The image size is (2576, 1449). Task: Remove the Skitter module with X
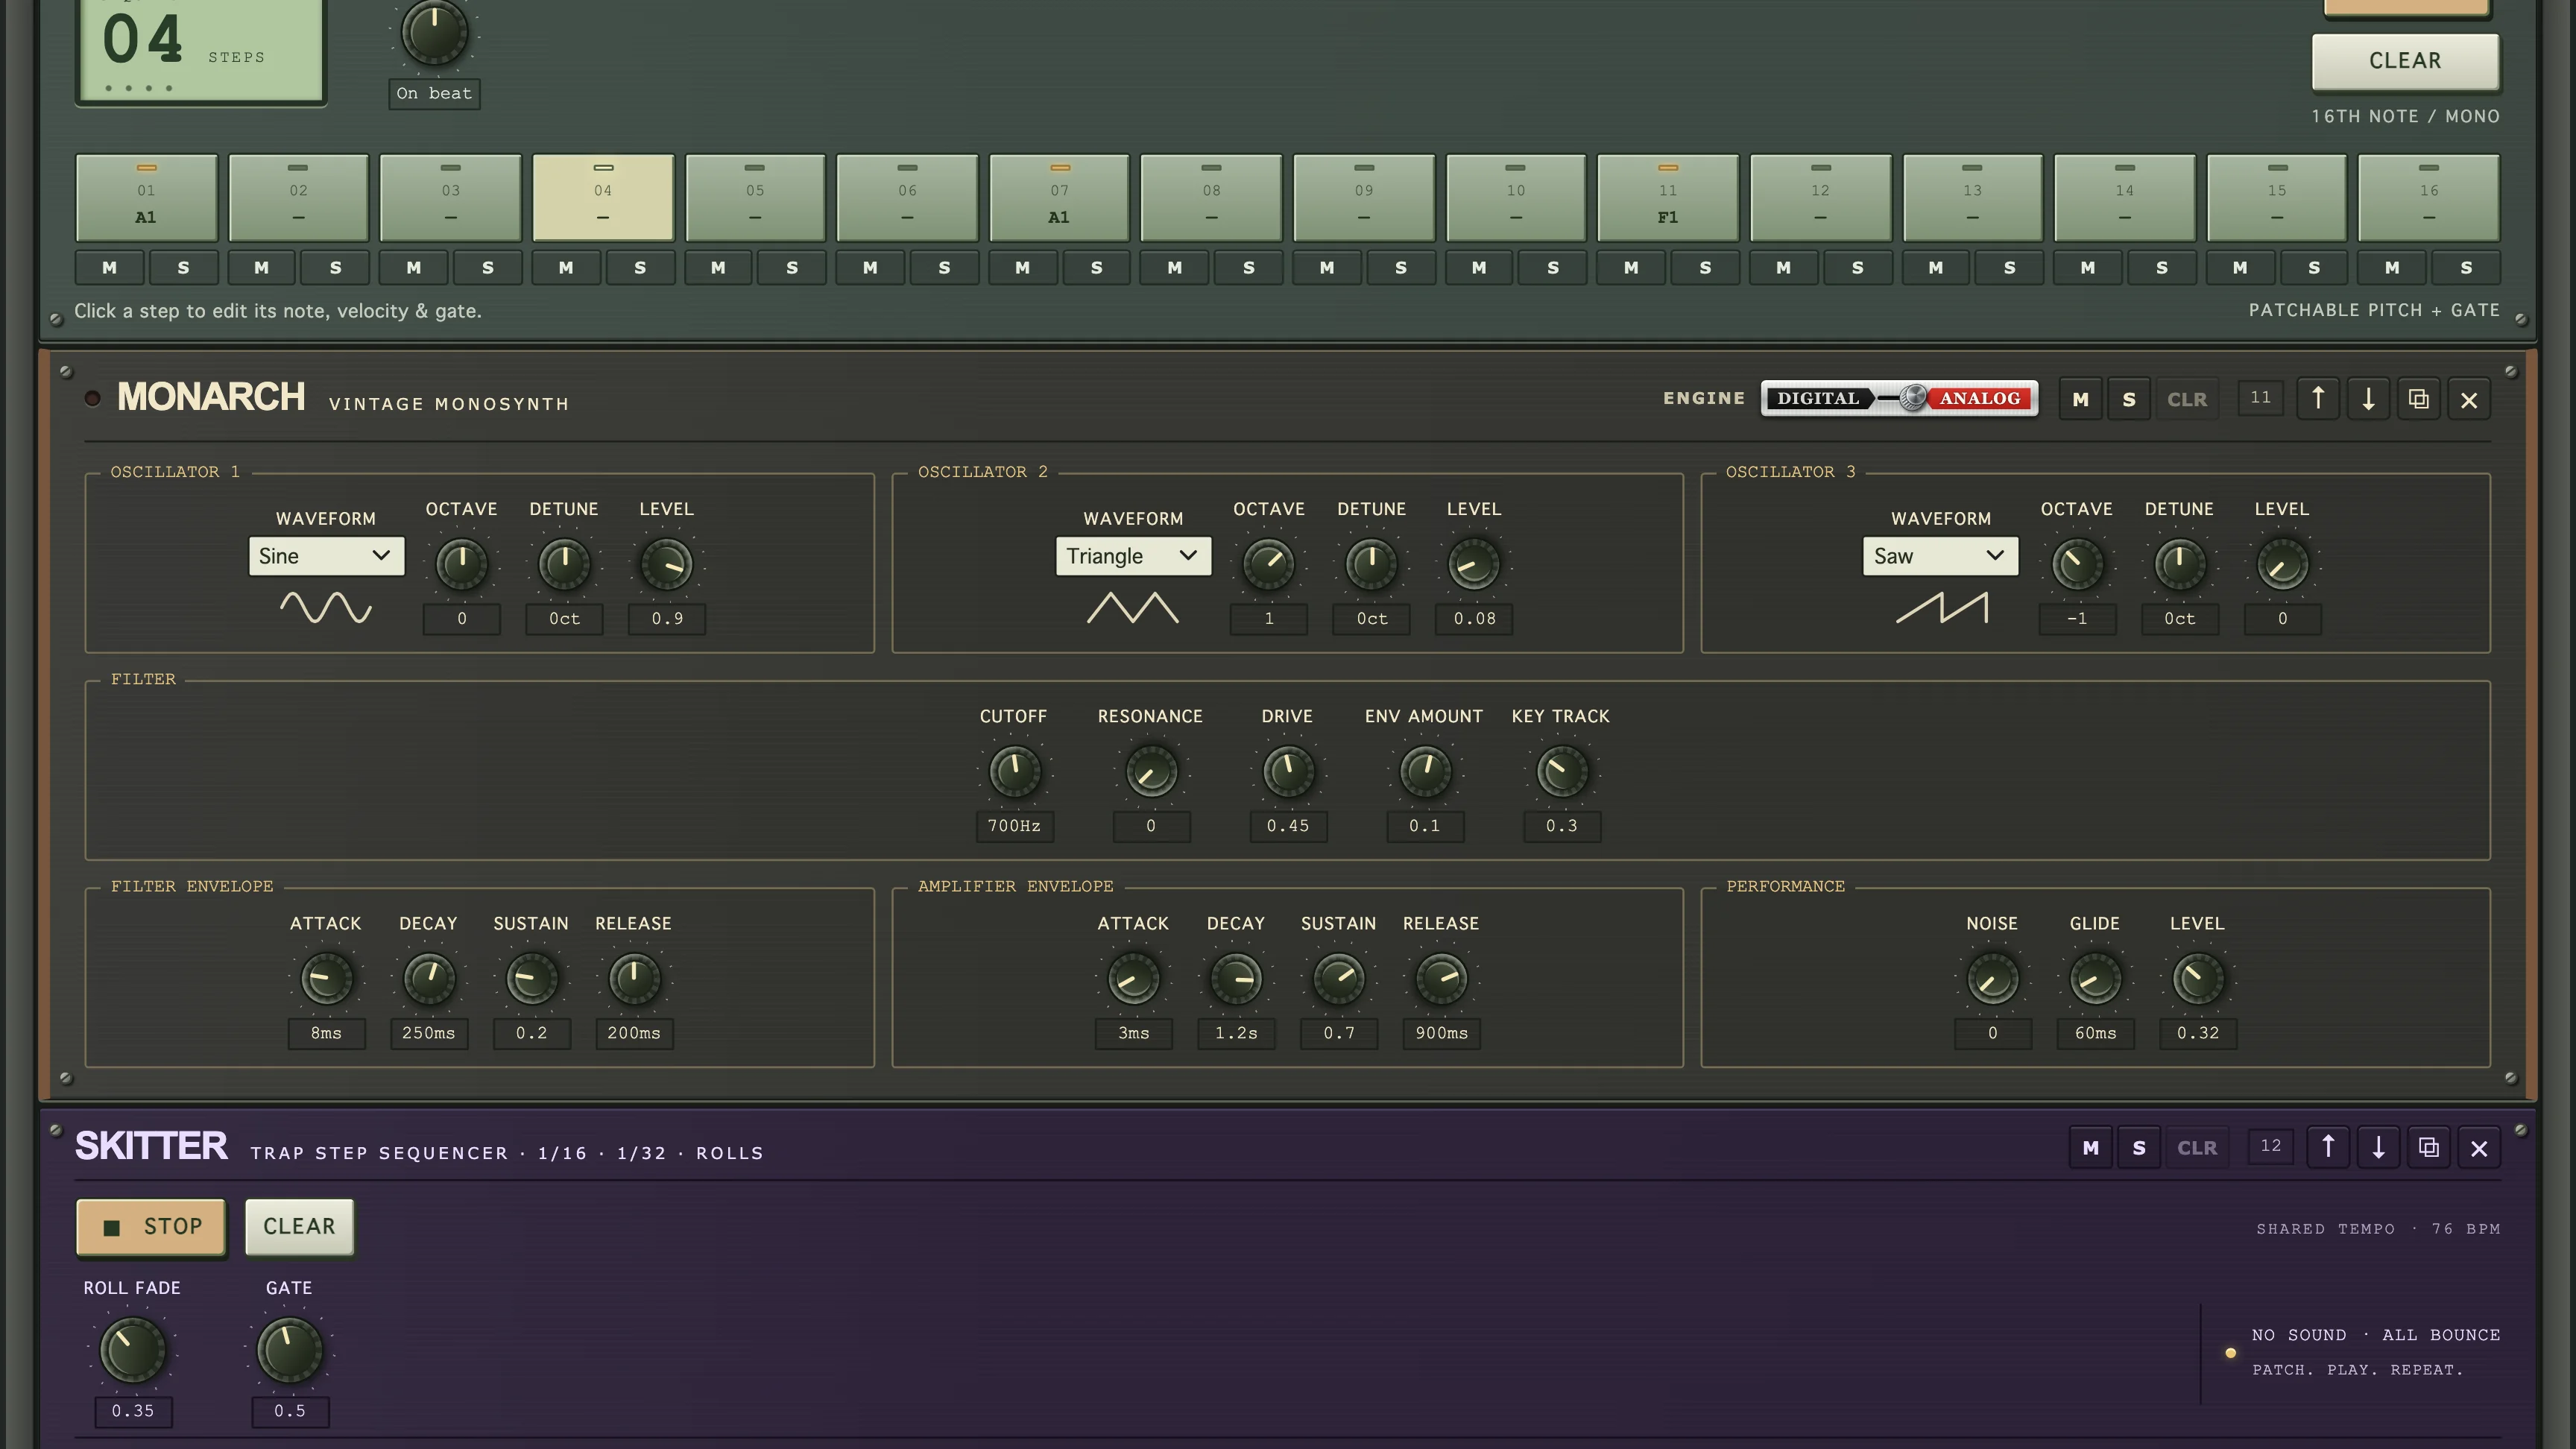coord(2479,1147)
